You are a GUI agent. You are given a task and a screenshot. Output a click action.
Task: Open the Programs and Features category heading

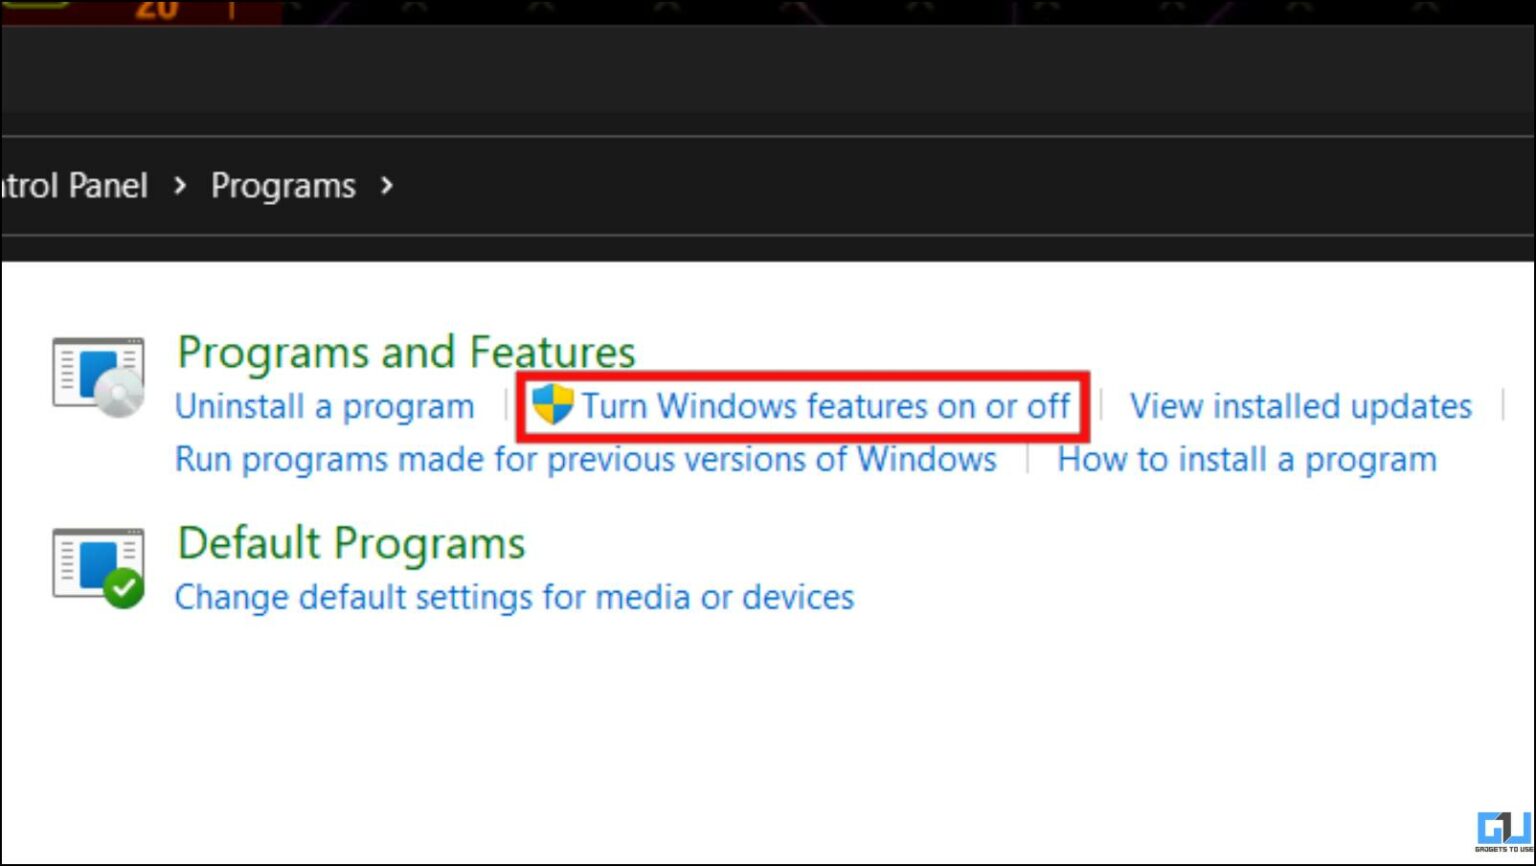coord(406,352)
